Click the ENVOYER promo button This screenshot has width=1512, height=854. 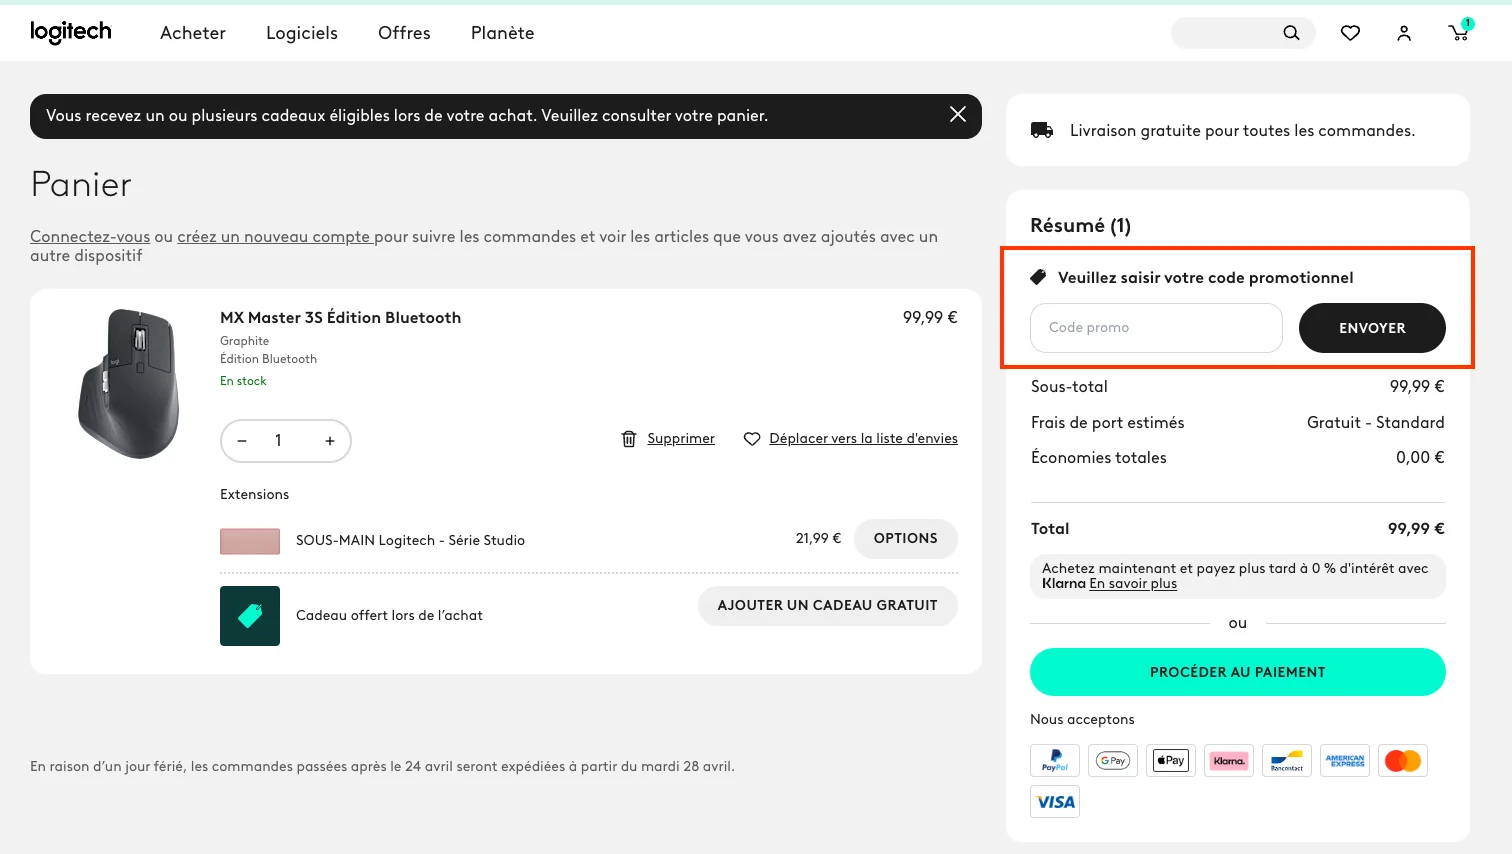pyautogui.click(x=1372, y=328)
